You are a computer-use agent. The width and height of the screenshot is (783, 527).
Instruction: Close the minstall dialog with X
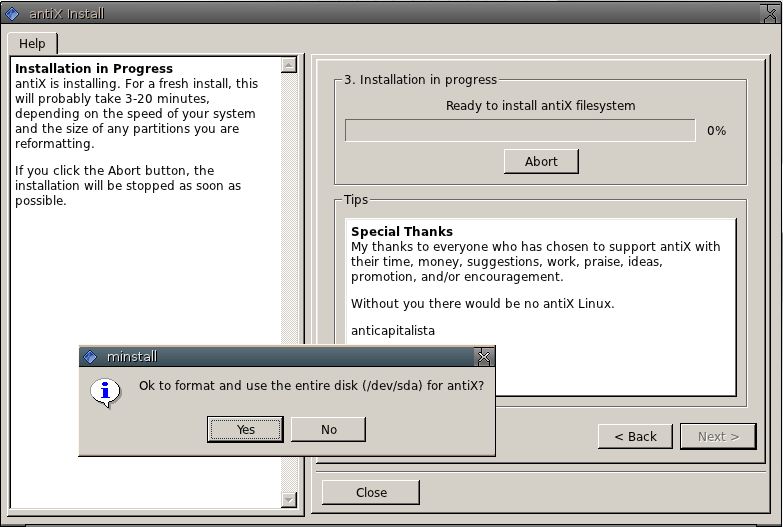click(x=483, y=357)
